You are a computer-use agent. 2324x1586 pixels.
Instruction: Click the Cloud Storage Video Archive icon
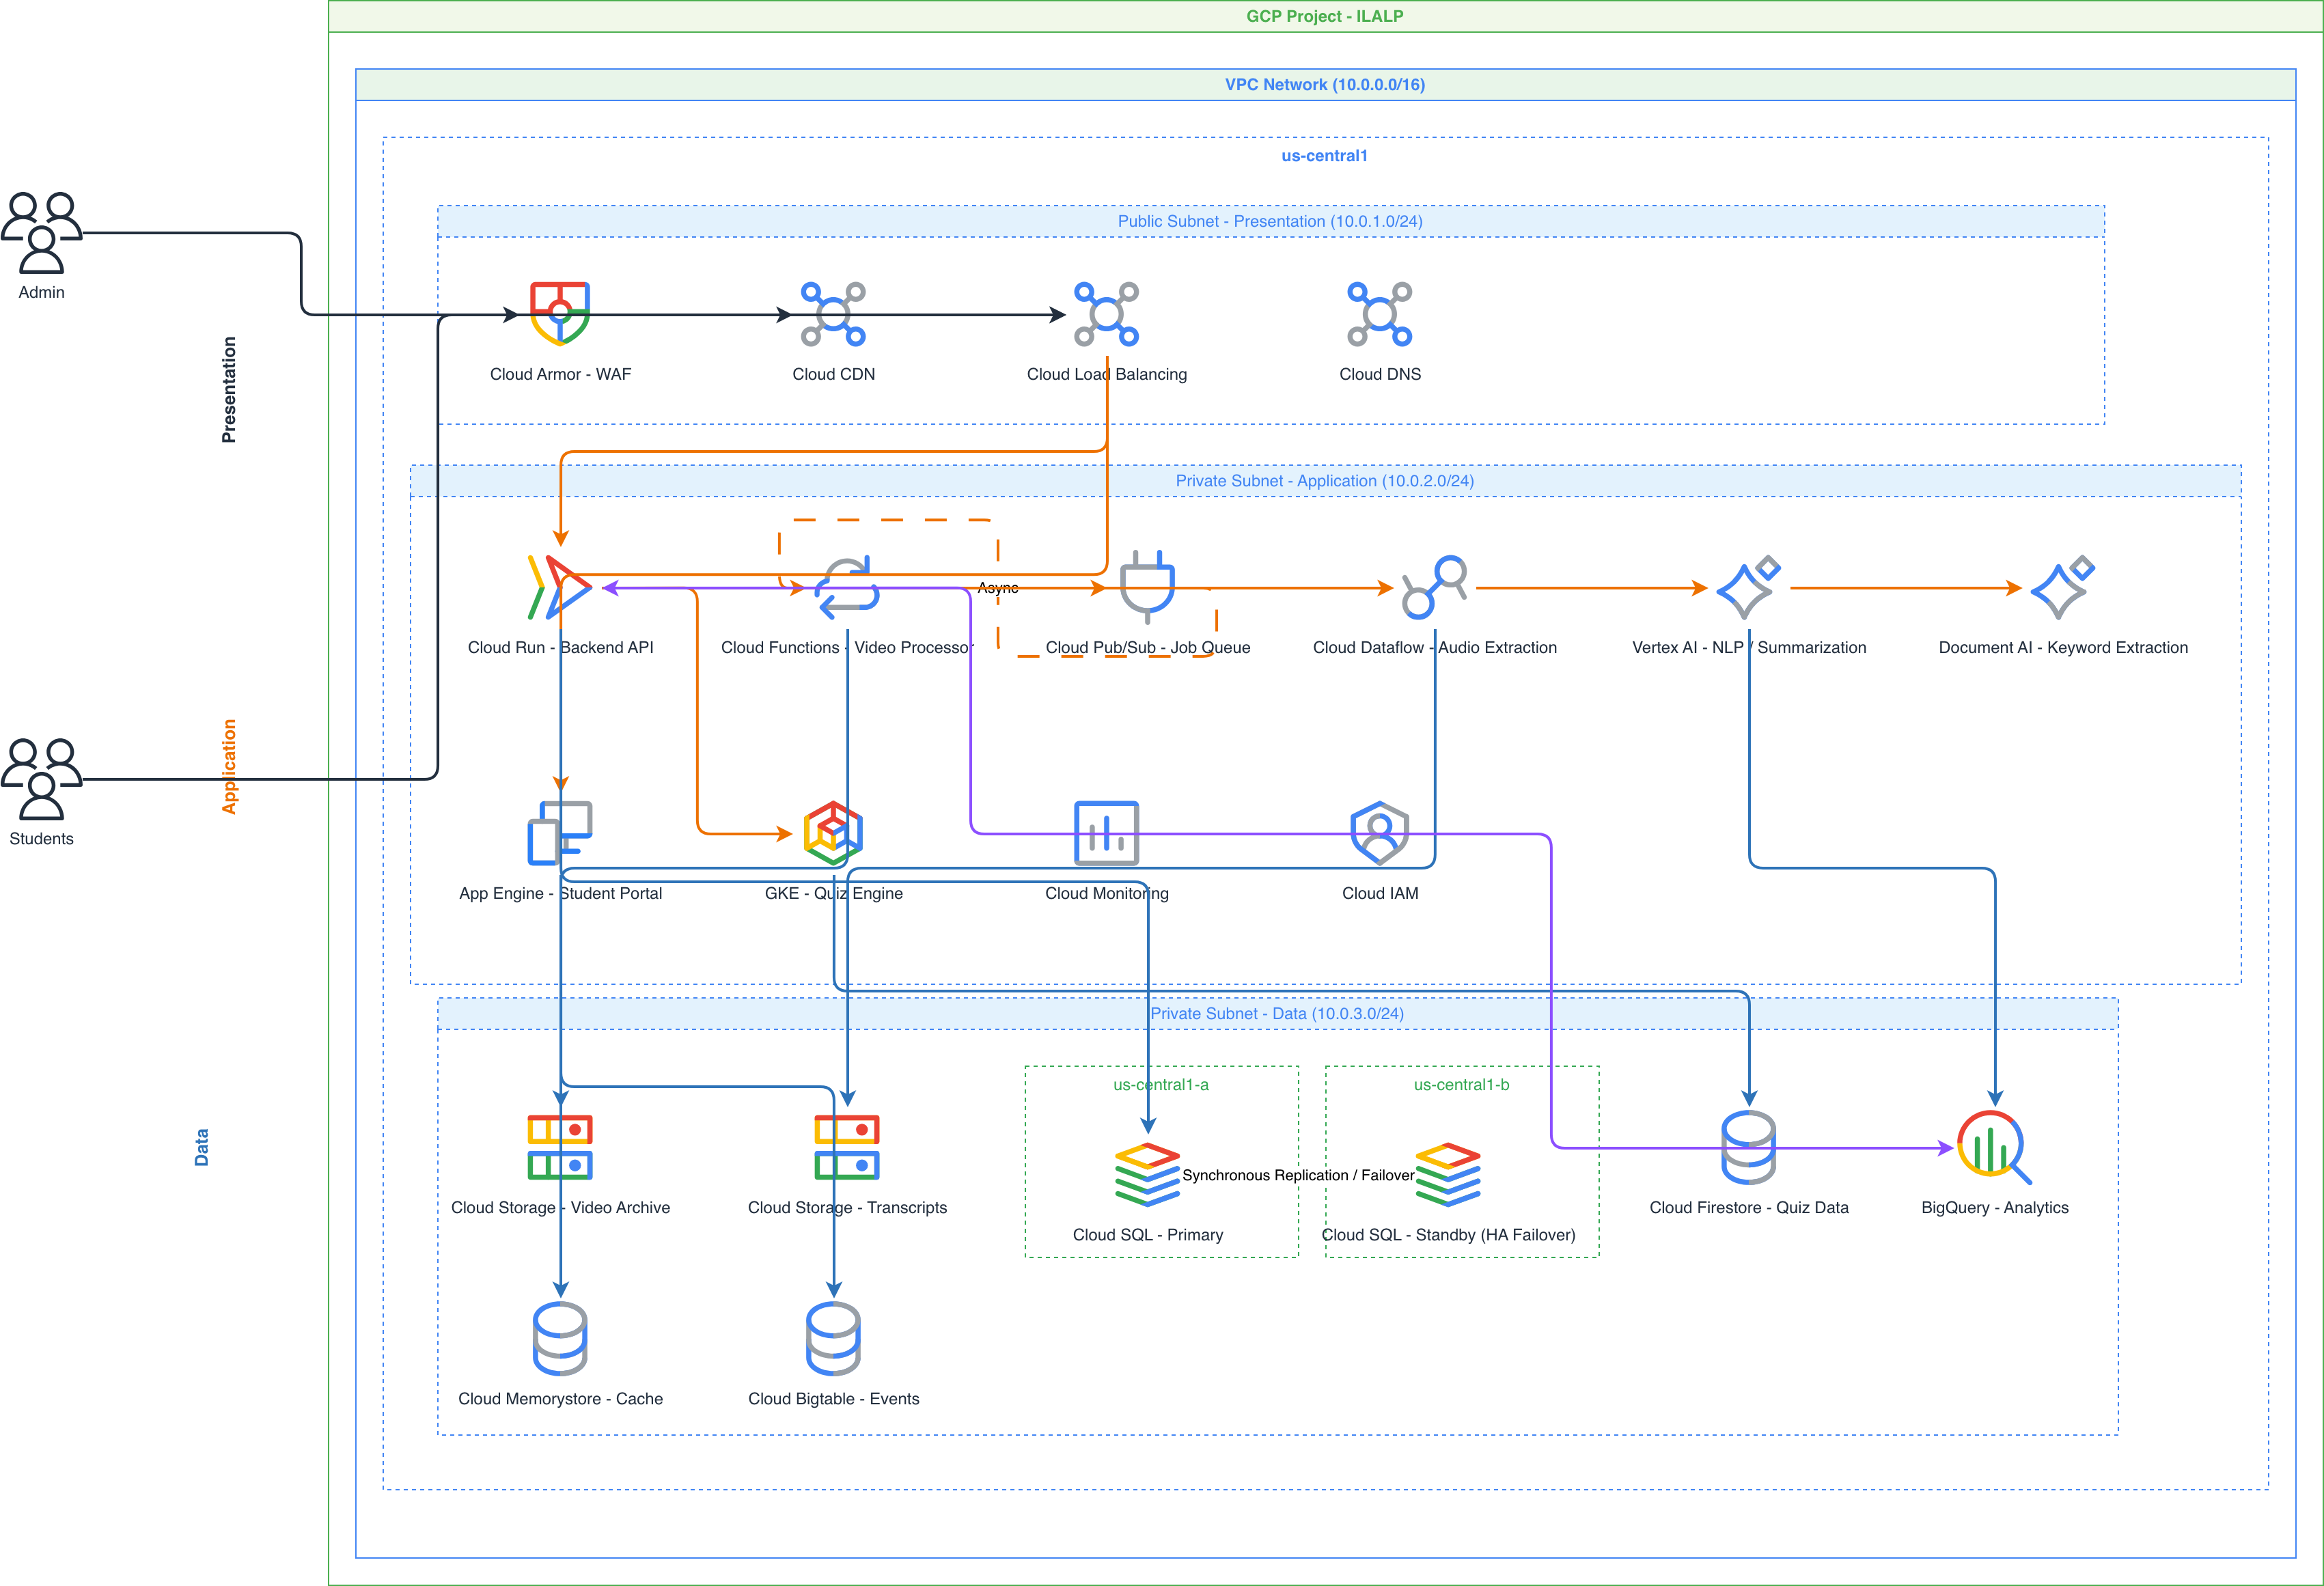click(560, 1147)
